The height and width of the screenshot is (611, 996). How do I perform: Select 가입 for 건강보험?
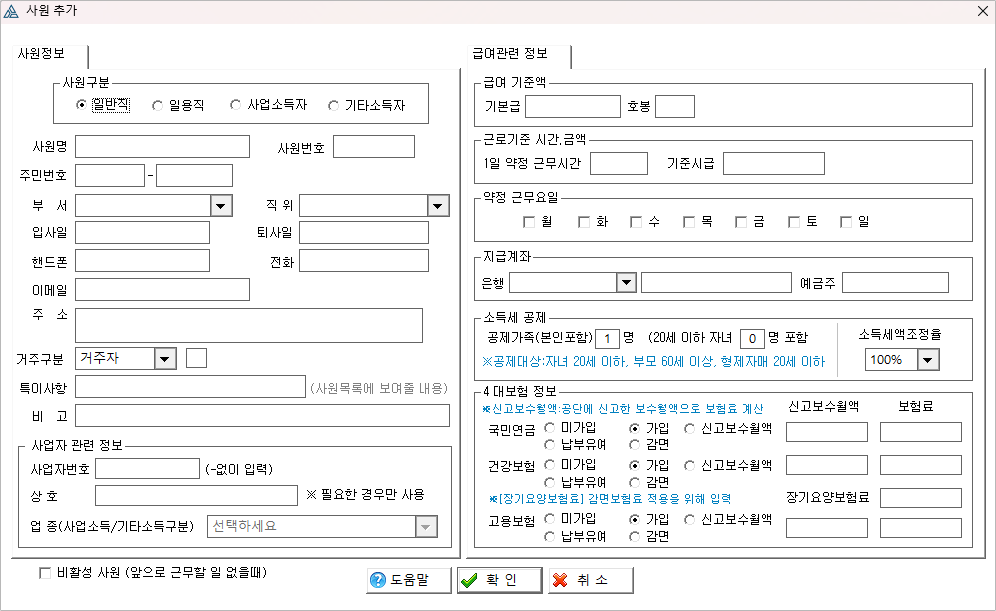[x=634, y=466]
